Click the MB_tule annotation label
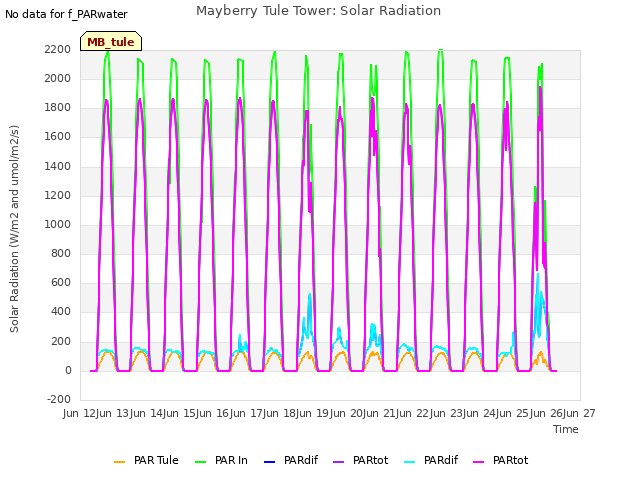Screen dimensions: 640x480 point(111,42)
